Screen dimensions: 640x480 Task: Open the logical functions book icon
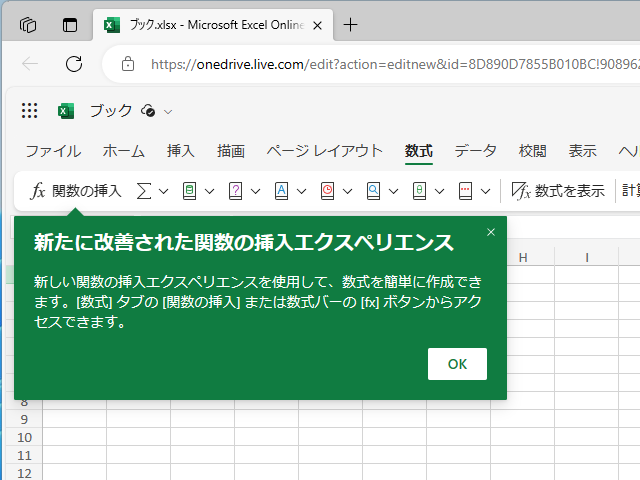235,191
